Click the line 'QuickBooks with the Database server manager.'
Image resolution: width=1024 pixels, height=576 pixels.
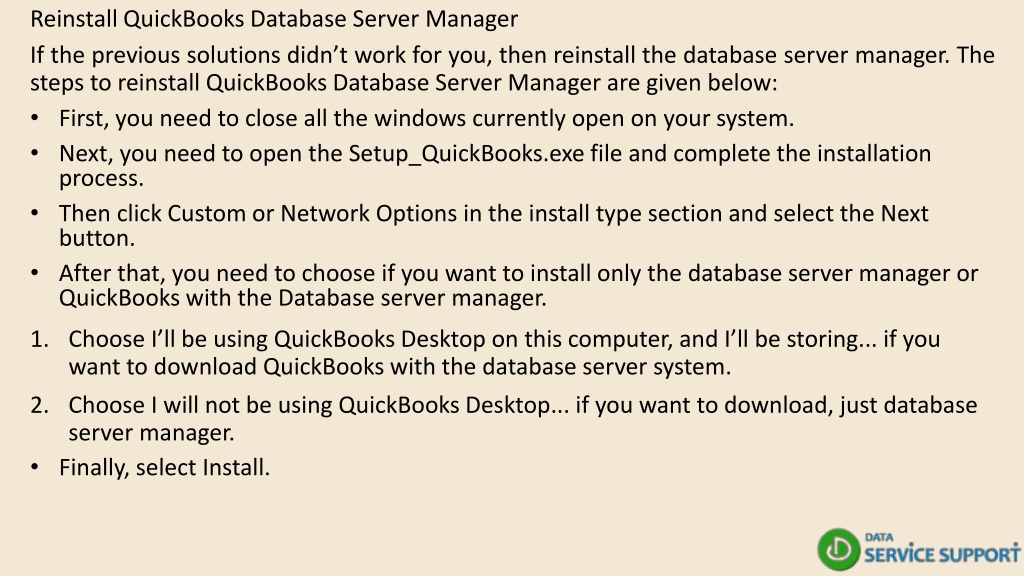[302, 298]
